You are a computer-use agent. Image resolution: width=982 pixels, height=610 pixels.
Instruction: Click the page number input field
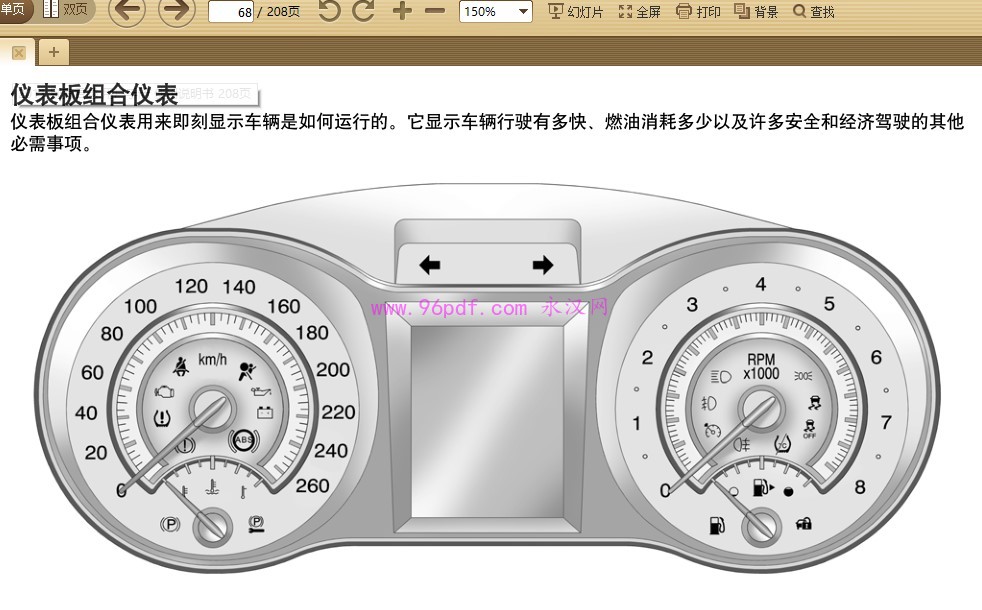[x=231, y=13]
